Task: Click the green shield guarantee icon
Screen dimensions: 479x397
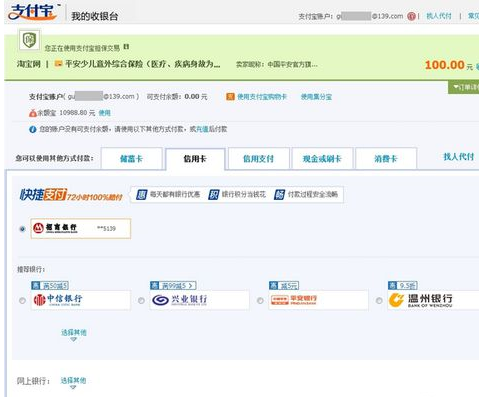Action: click(29, 40)
